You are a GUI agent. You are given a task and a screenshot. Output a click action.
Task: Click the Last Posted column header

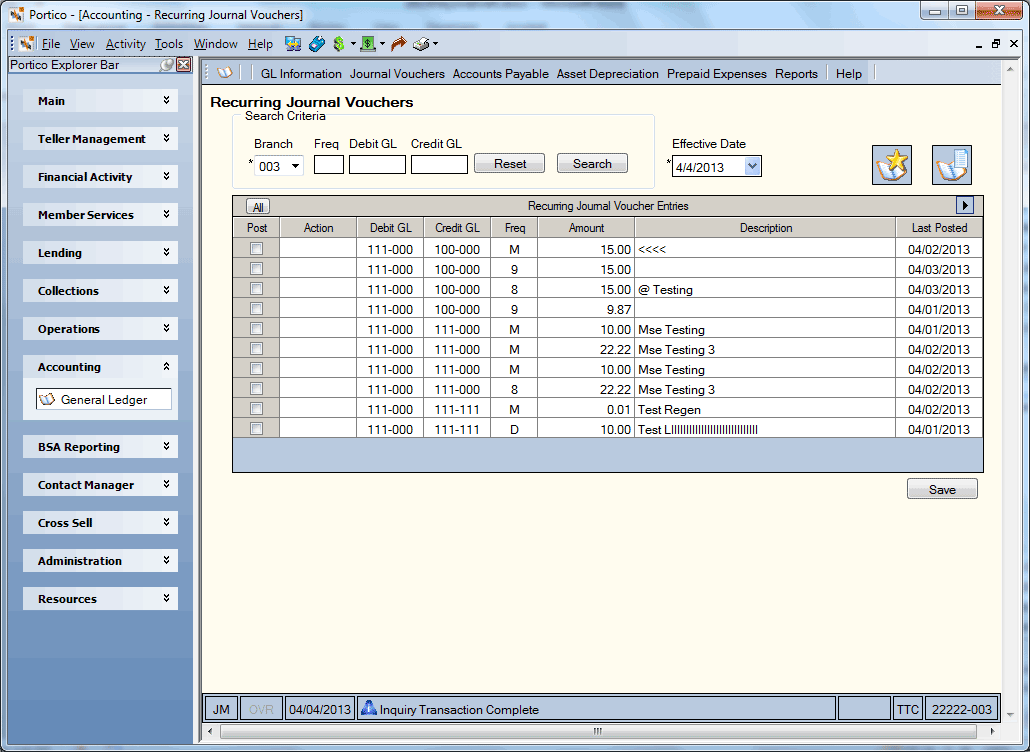[x=939, y=228]
